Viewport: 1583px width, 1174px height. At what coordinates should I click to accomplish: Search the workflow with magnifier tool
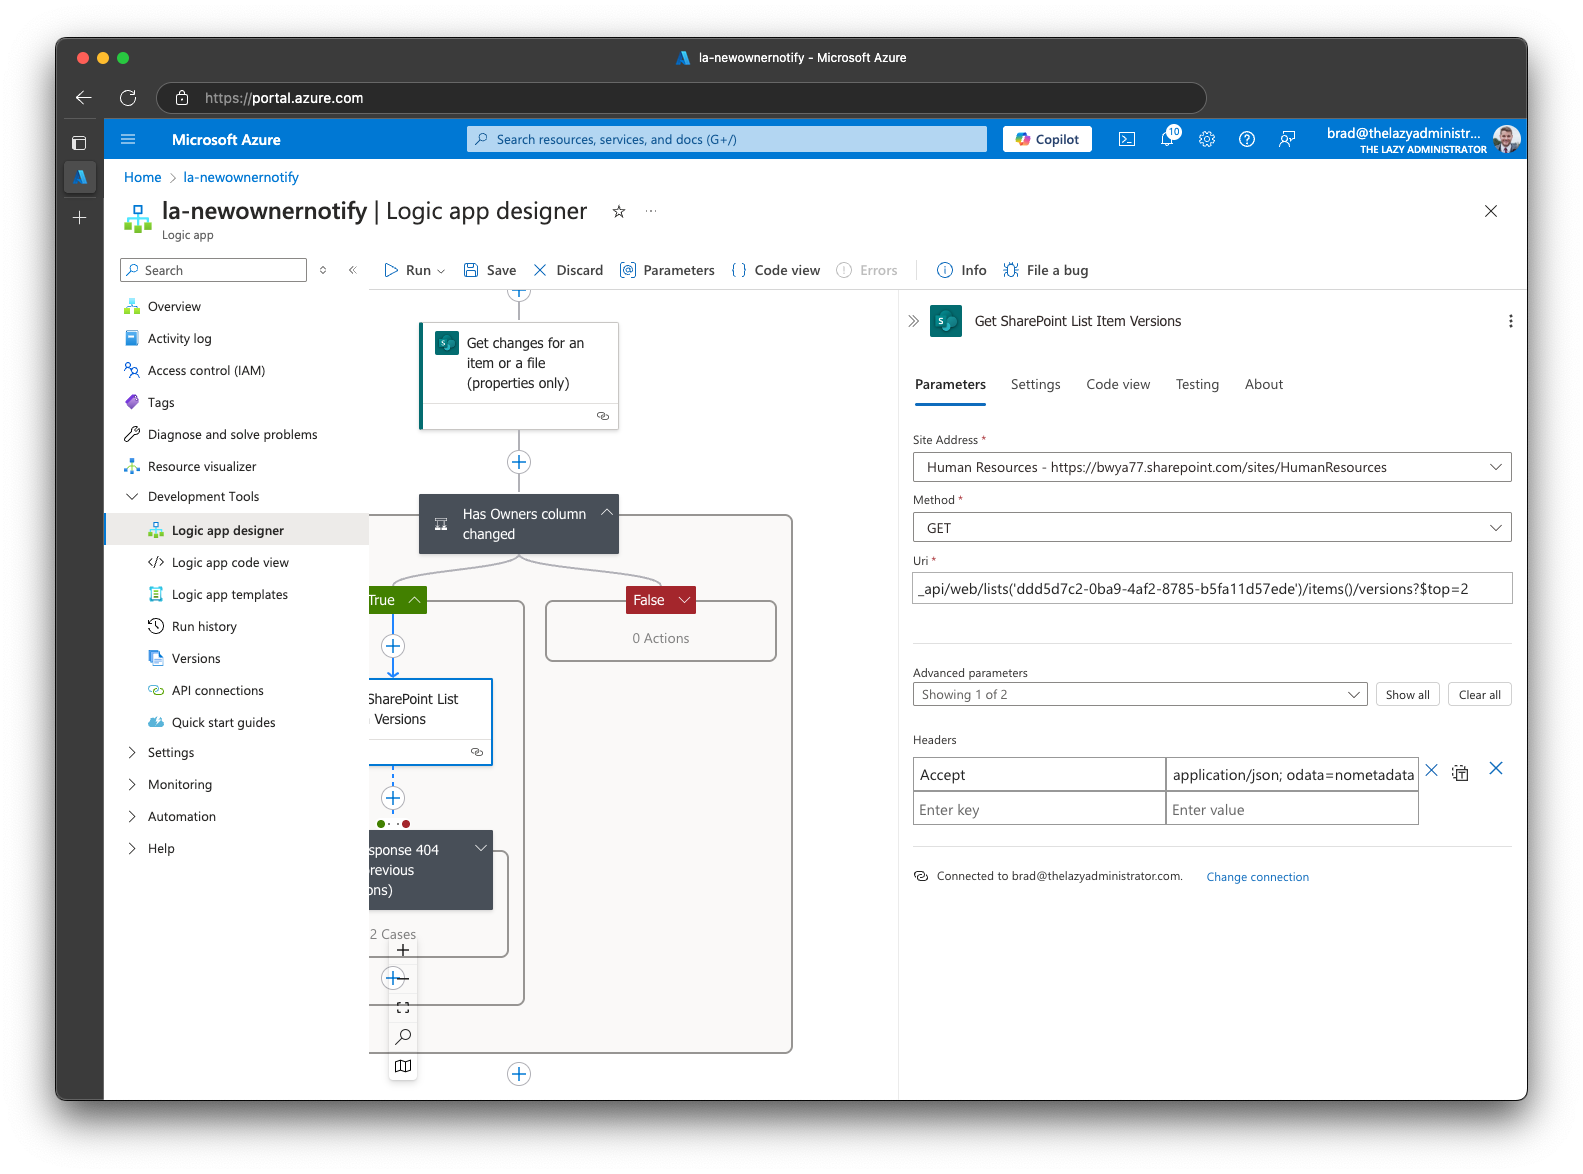(403, 1037)
